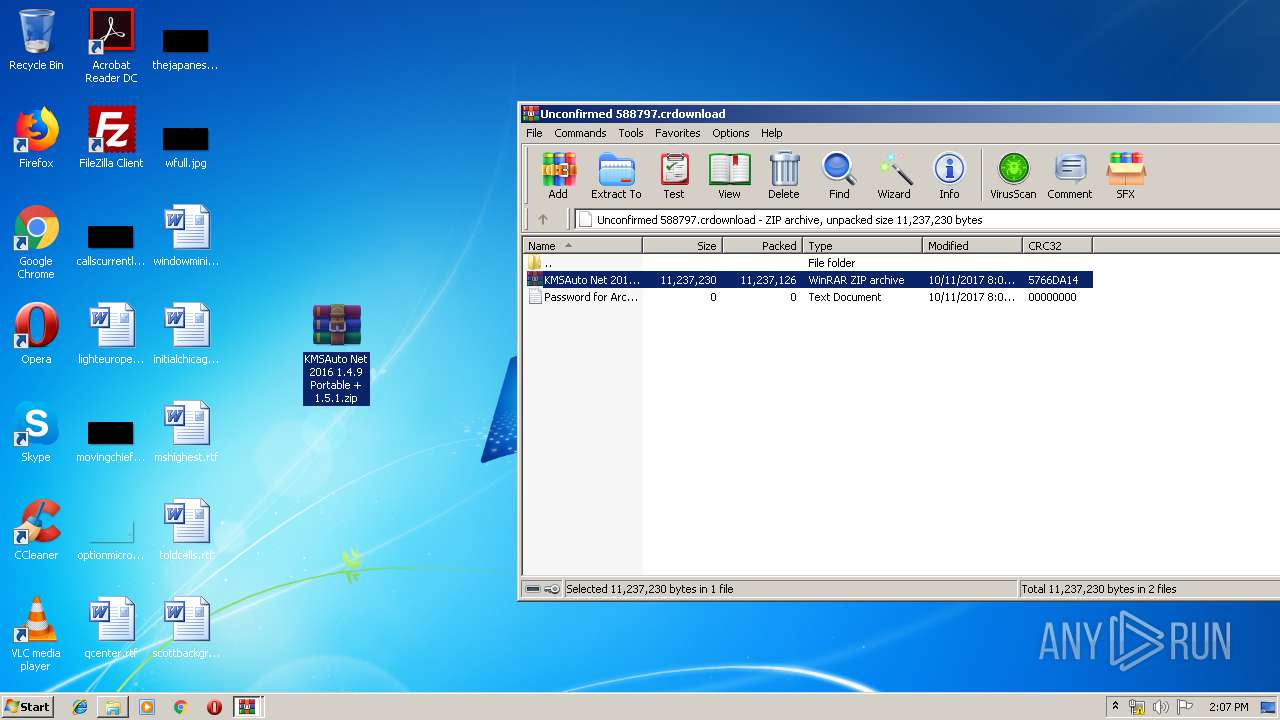Show archive Info

(x=949, y=176)
